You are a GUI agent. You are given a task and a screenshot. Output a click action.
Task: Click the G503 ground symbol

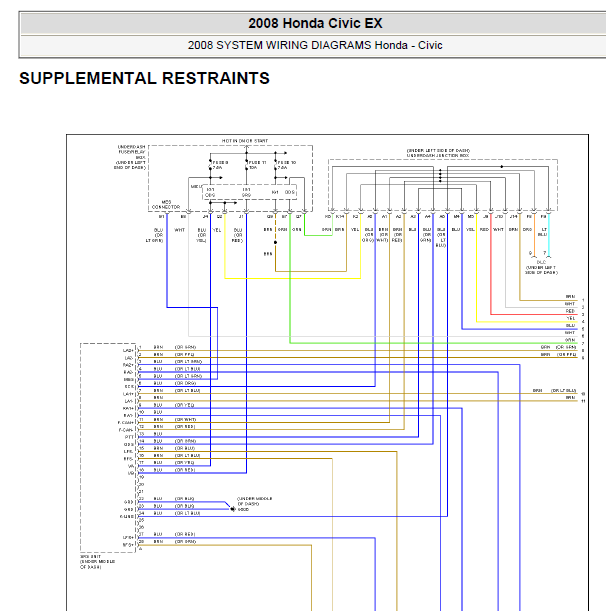[x=233, y=509]
